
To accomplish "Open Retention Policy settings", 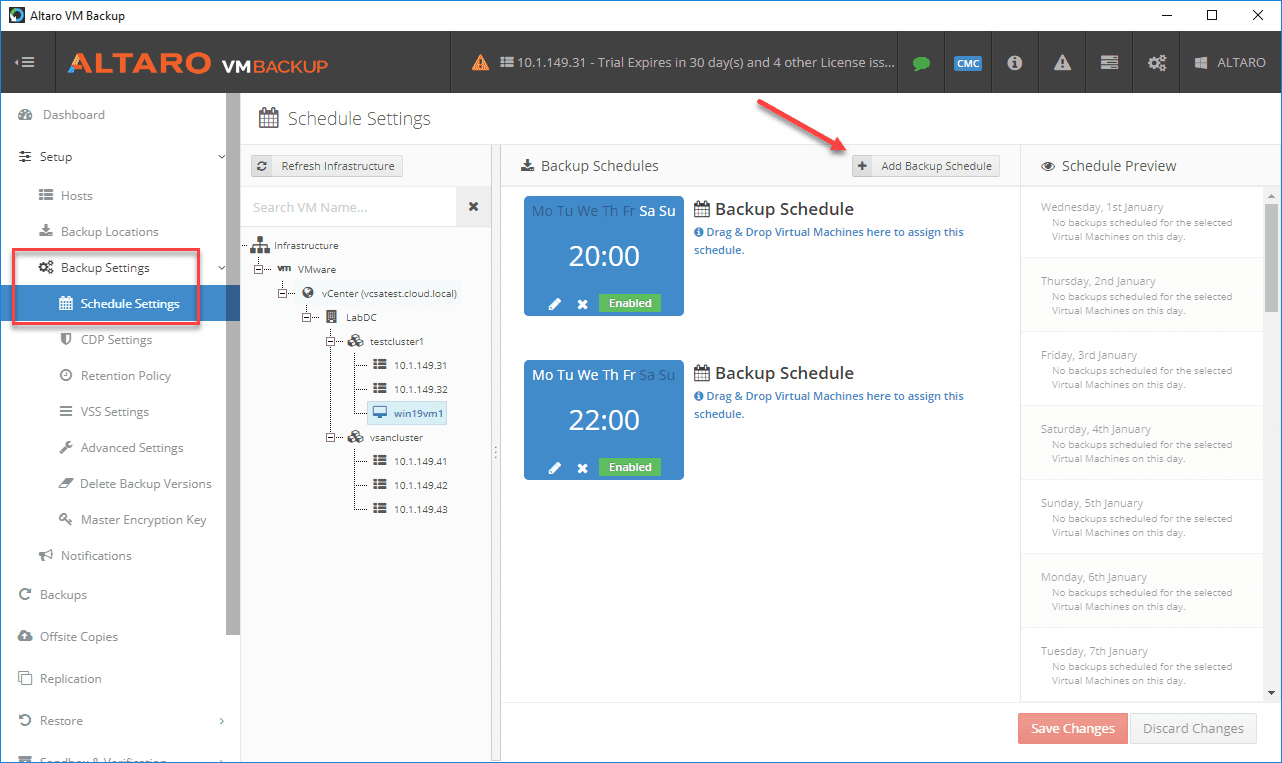I will click(113, 376).
